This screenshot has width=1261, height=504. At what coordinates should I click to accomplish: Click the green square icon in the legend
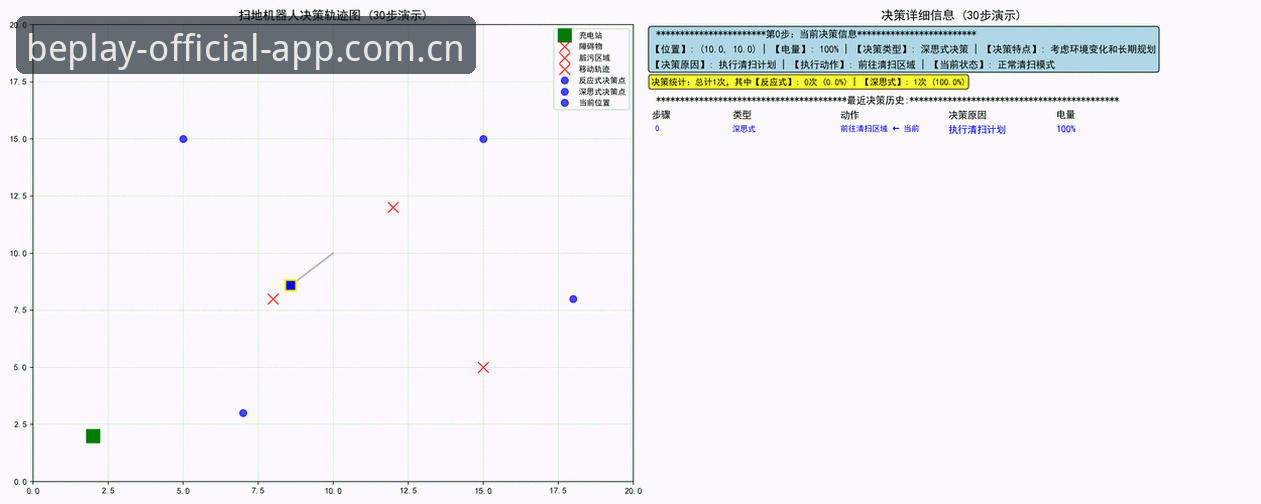click(565, 35)
